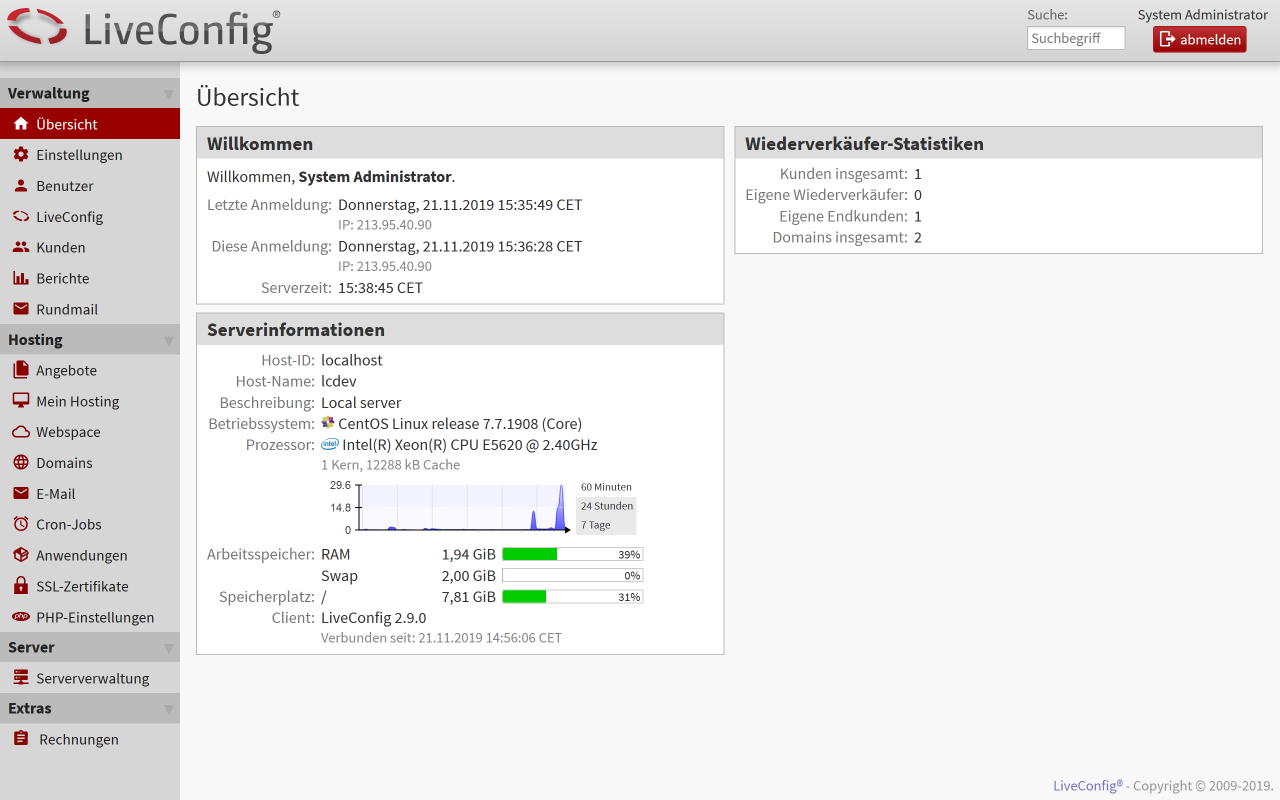Collapse the Hosting section arrow
1280x800 pixels.
[168, 341]
